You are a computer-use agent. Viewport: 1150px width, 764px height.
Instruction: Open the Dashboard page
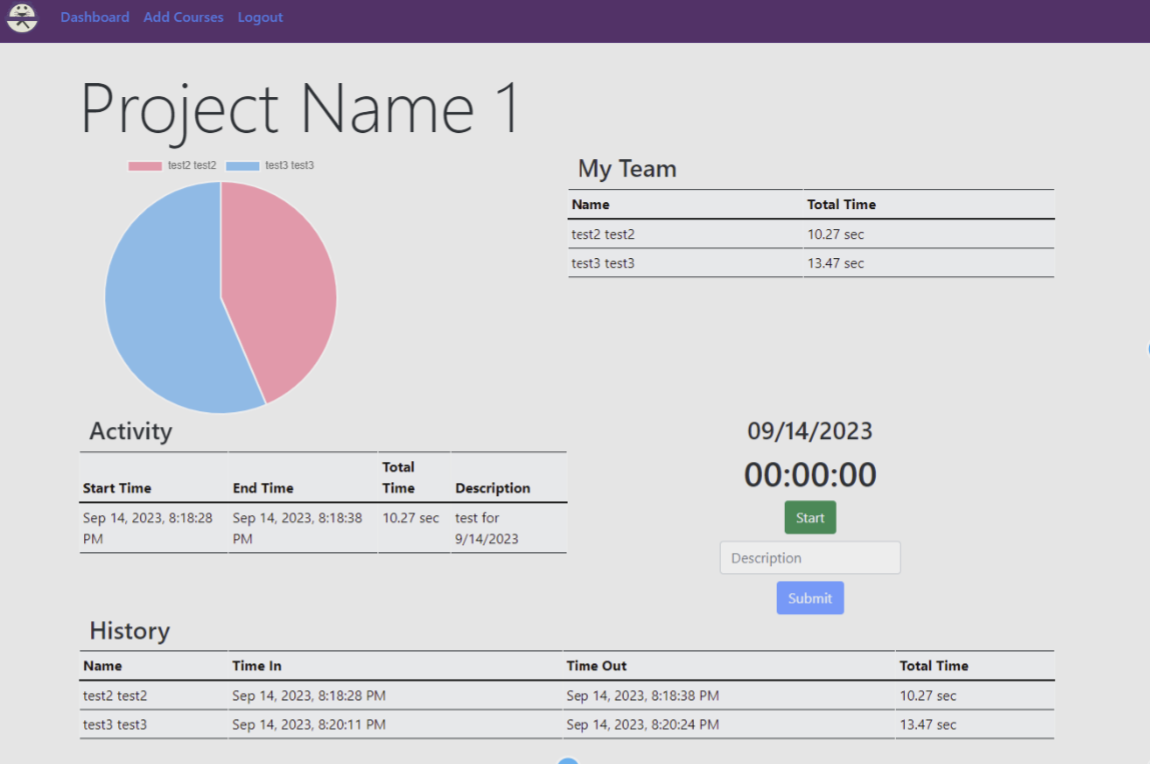95,17
